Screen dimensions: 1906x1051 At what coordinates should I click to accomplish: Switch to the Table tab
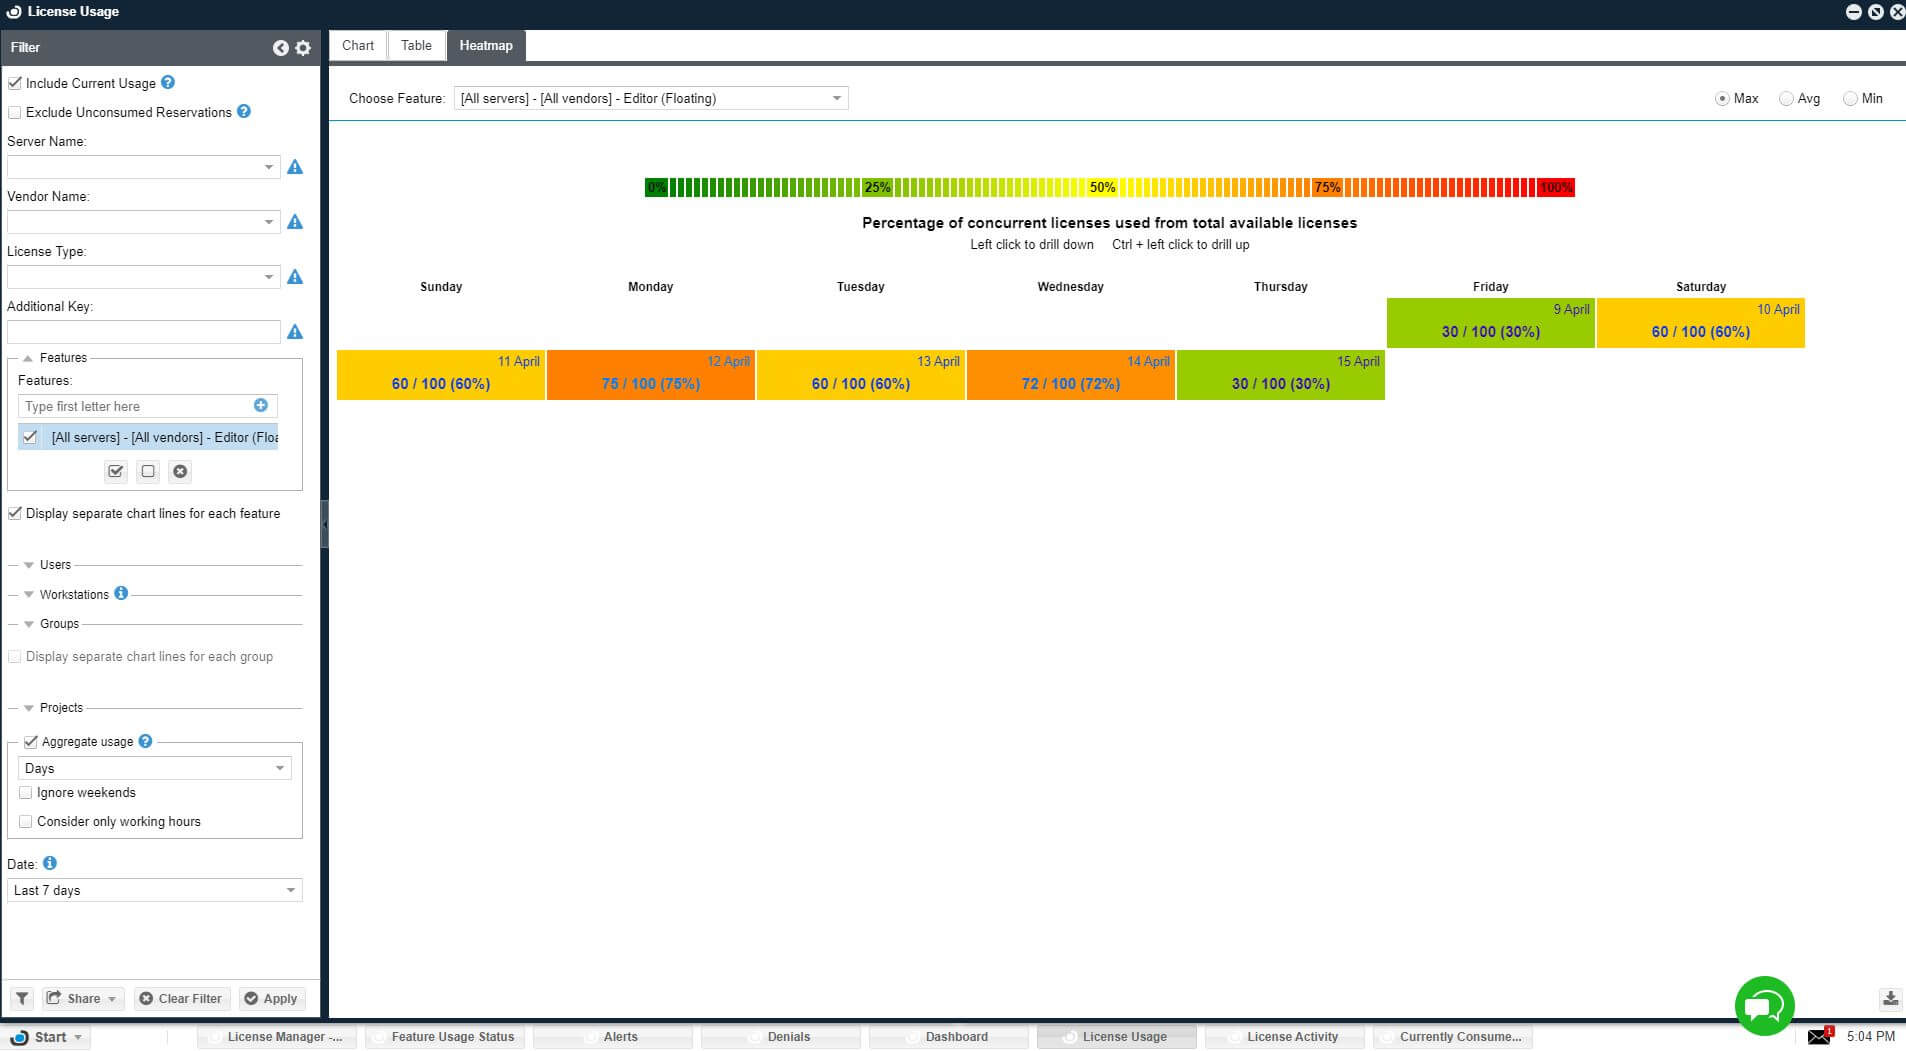point(416,46)
